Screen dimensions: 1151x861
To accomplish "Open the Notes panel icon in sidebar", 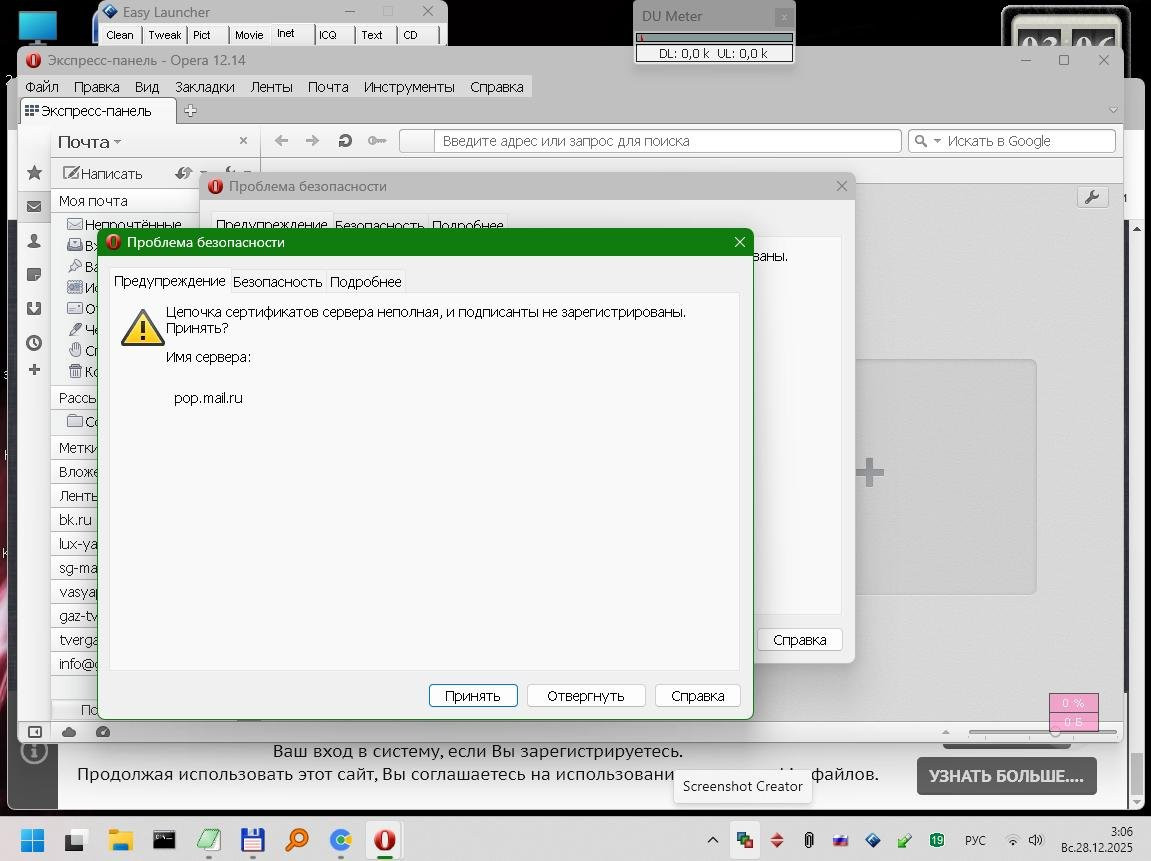I will (35, 275).
